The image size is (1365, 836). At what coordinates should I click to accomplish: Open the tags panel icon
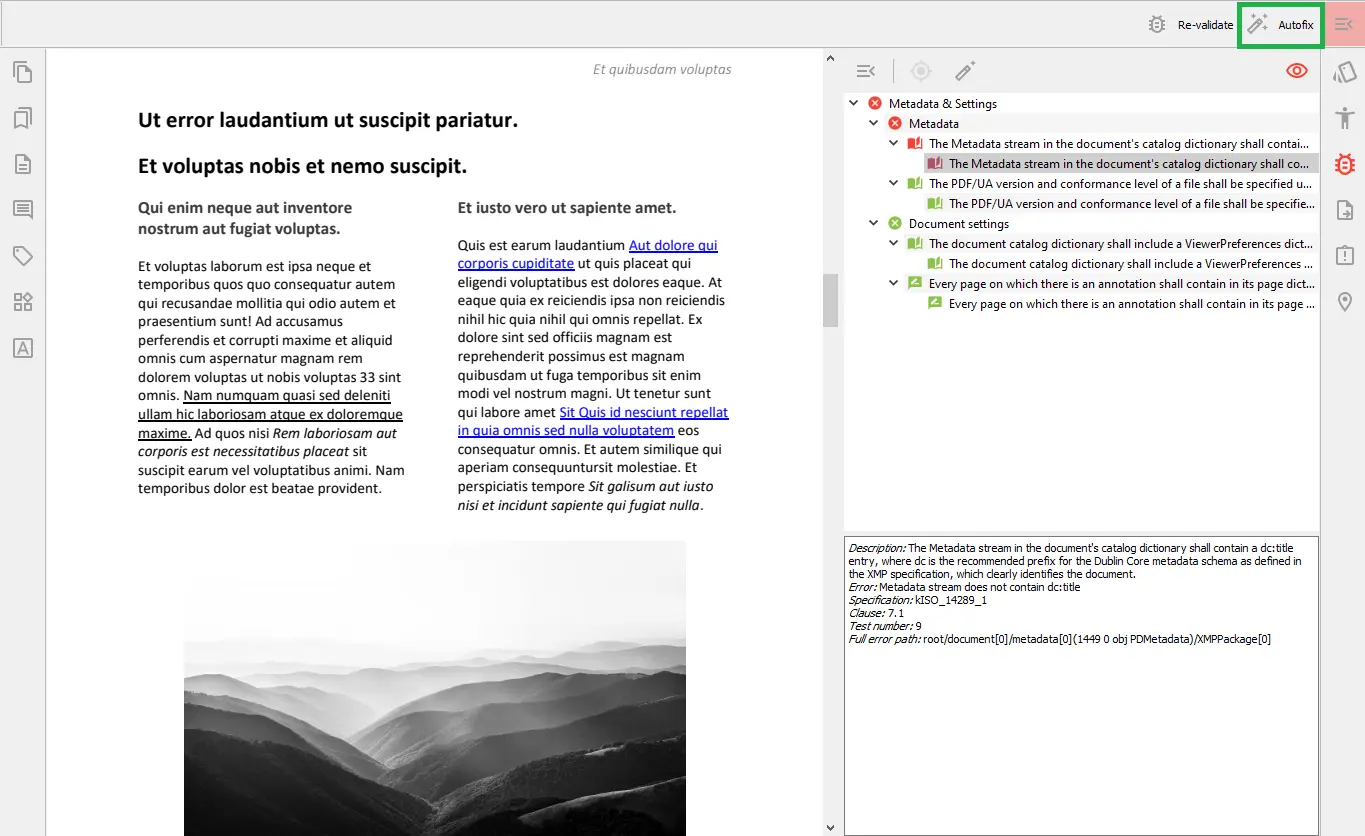[22, 256]
